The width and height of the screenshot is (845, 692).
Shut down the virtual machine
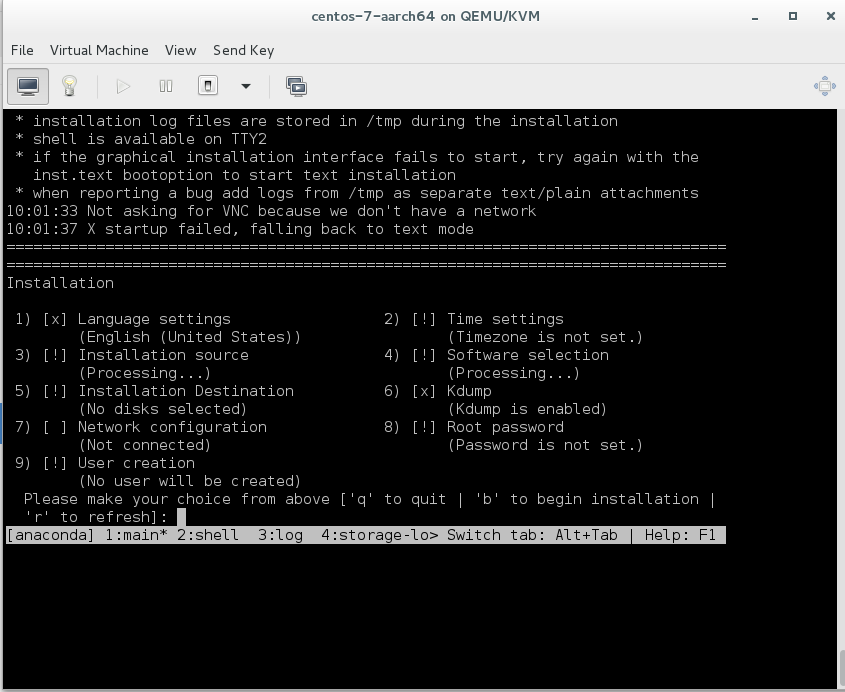208,86
